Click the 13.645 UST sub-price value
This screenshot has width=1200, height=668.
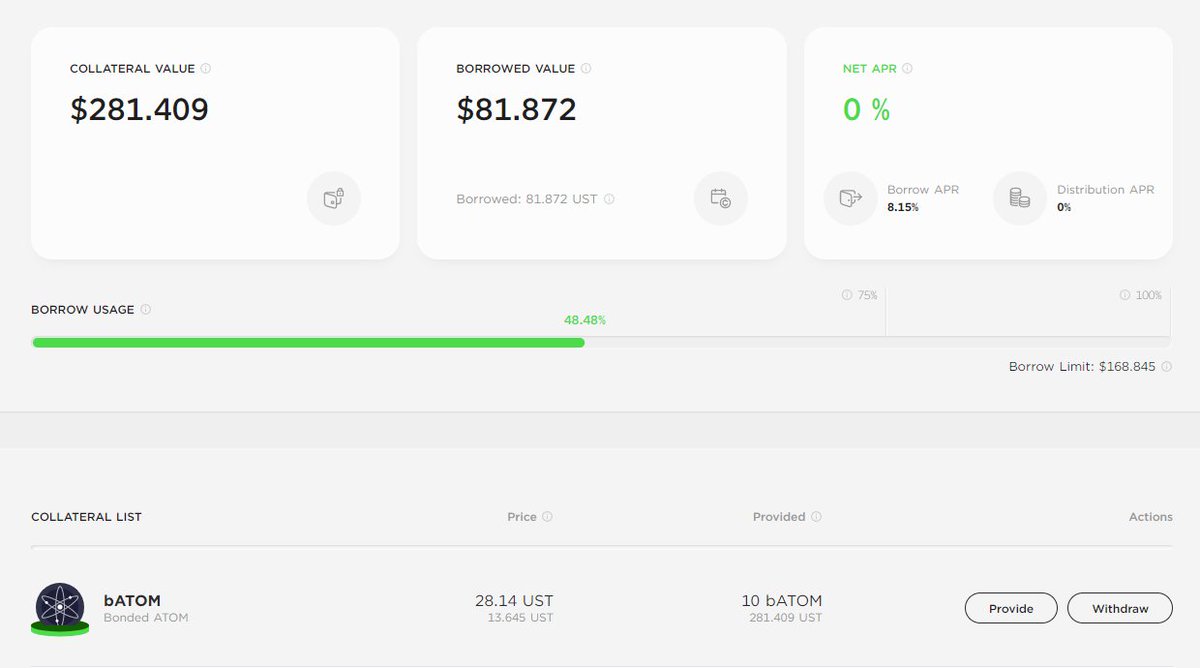tap(520, 618)
